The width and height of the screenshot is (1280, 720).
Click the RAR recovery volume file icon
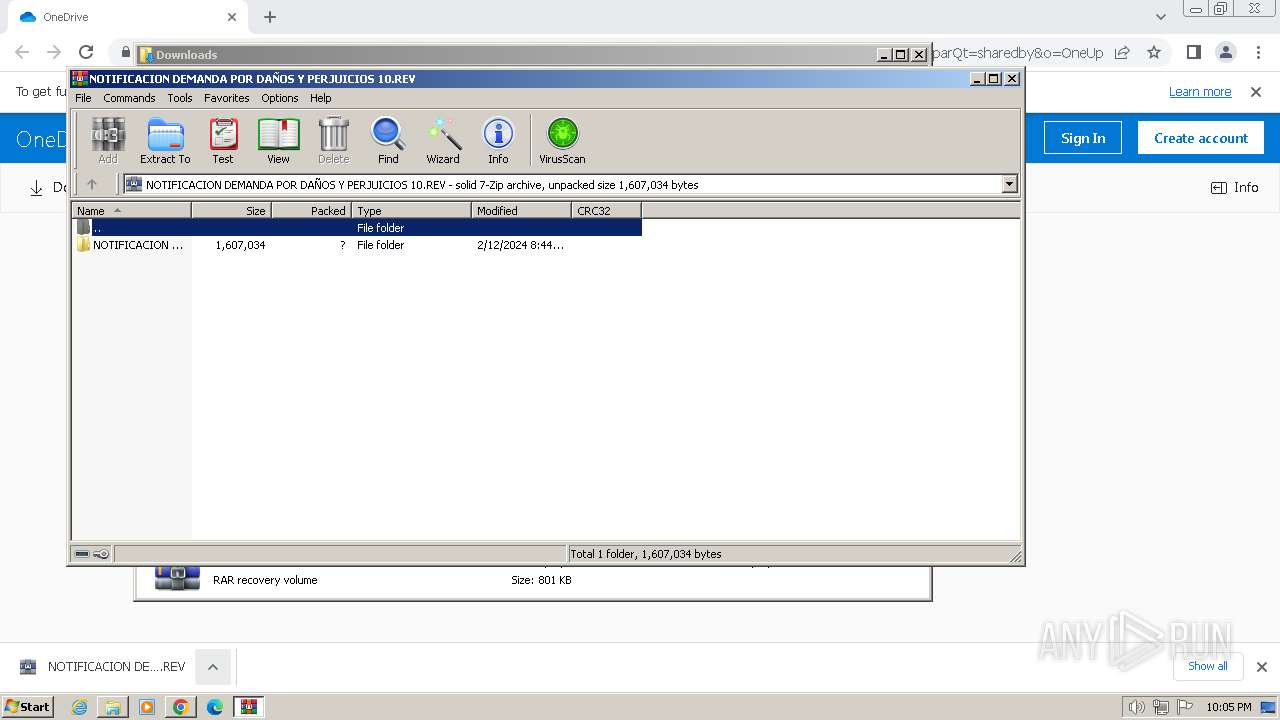[x=177, y=578]
